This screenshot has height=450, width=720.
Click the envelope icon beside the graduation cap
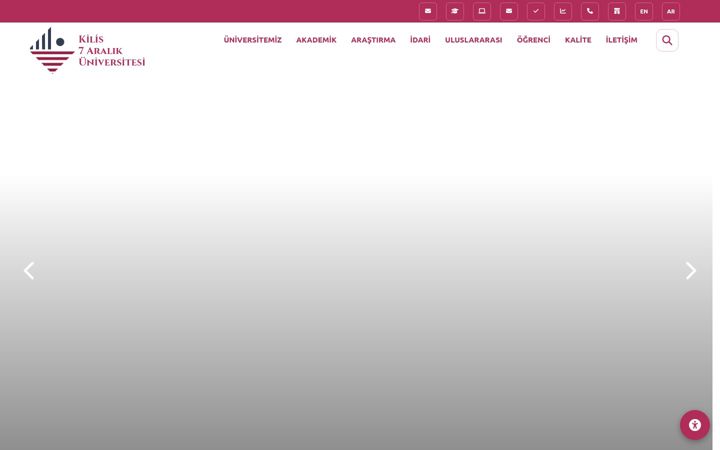coord(428,11)
